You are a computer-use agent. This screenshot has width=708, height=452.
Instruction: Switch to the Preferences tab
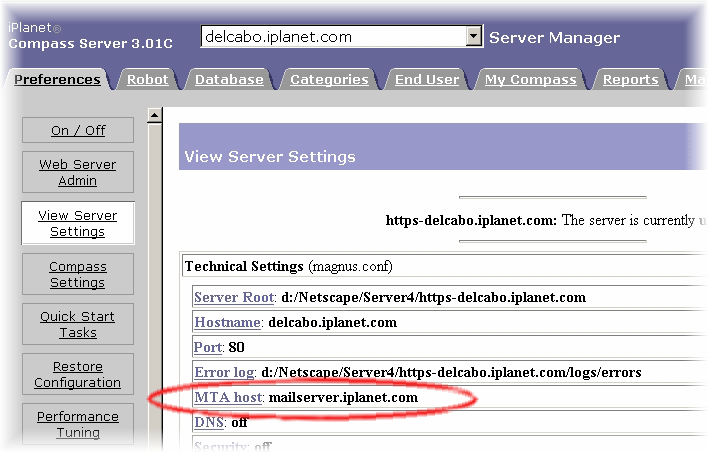click(x=57, y=79)
